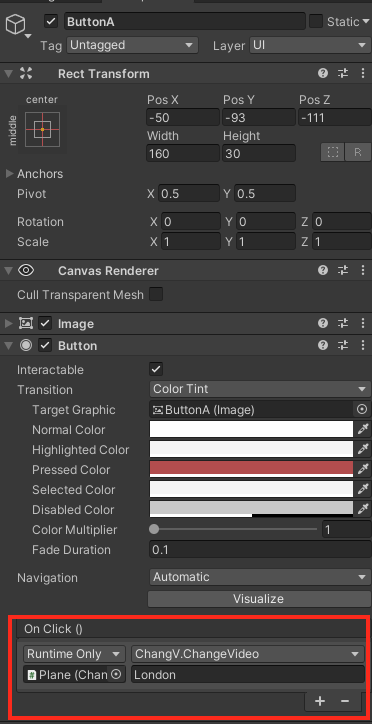Click the Fade Duration field
This screenshot has width=372, height=724.
coord(260,549)
